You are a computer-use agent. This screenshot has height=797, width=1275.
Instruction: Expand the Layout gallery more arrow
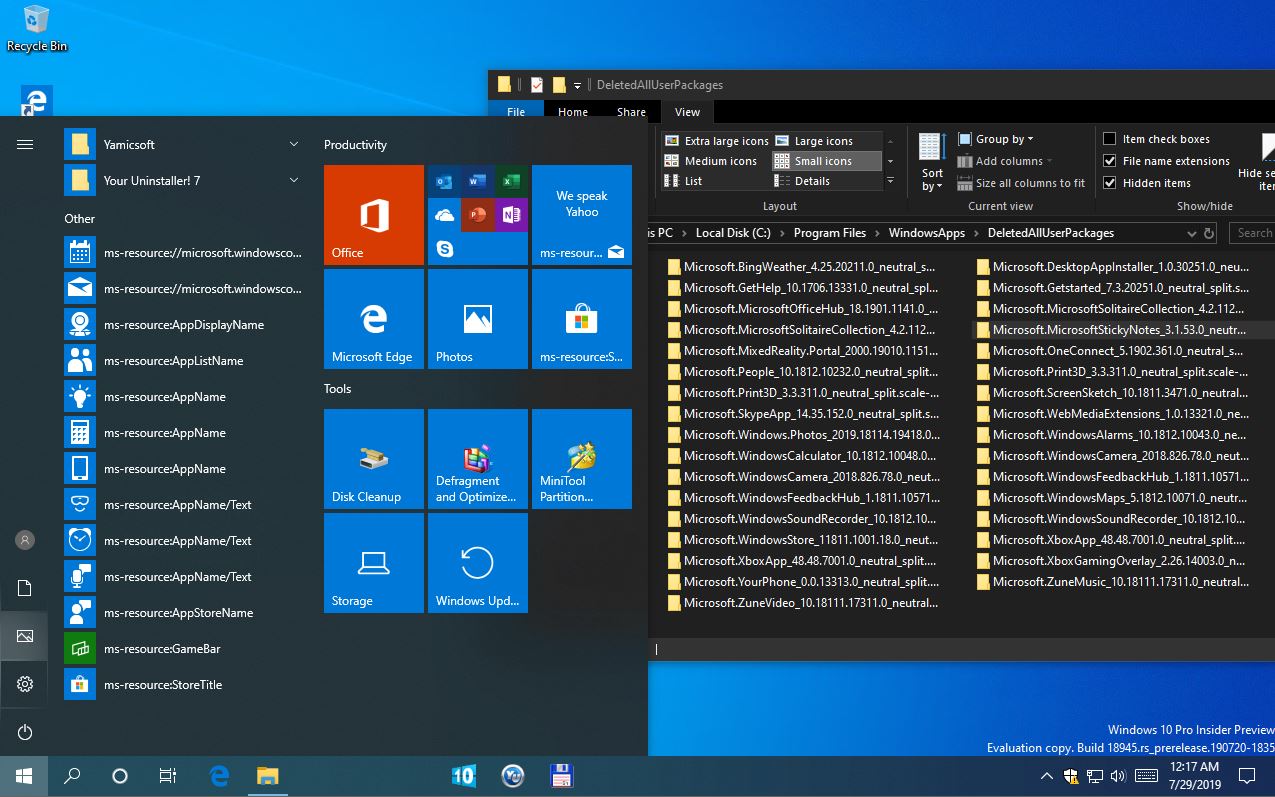pos(890,181)
